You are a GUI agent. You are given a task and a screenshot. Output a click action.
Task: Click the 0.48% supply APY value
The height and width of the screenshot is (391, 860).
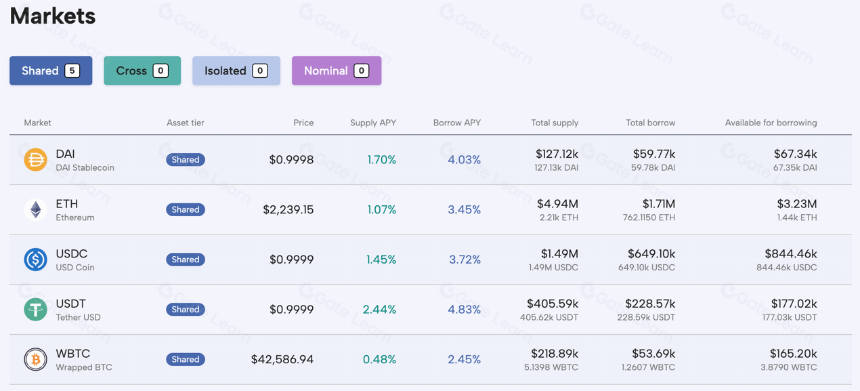click(x=380, y=359)
